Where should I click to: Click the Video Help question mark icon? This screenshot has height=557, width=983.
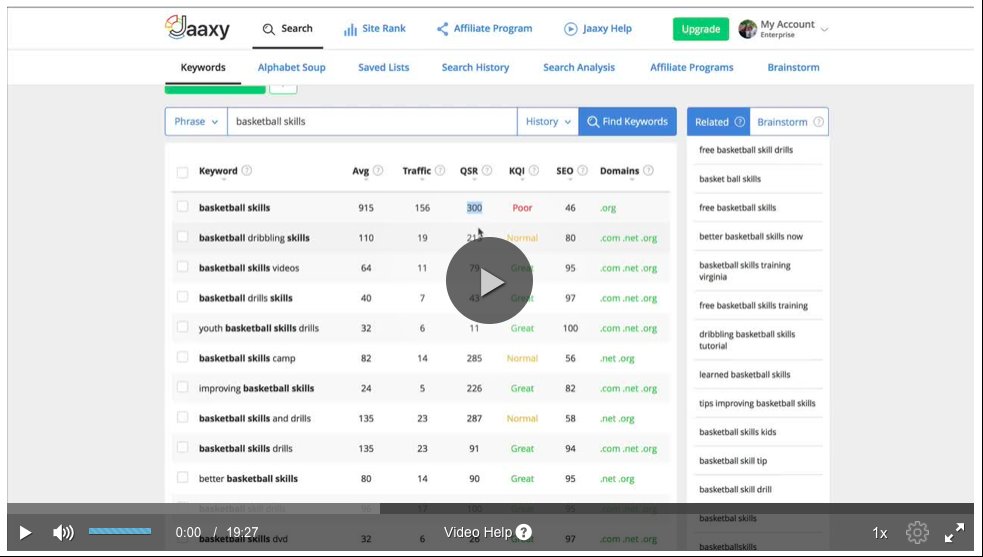[523, 533]
